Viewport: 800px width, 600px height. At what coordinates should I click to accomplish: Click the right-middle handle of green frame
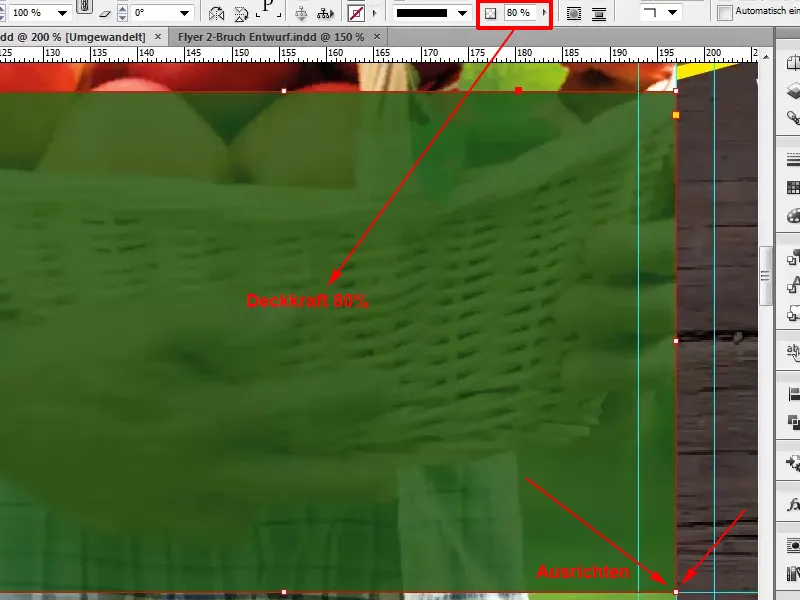coord(676,341)
